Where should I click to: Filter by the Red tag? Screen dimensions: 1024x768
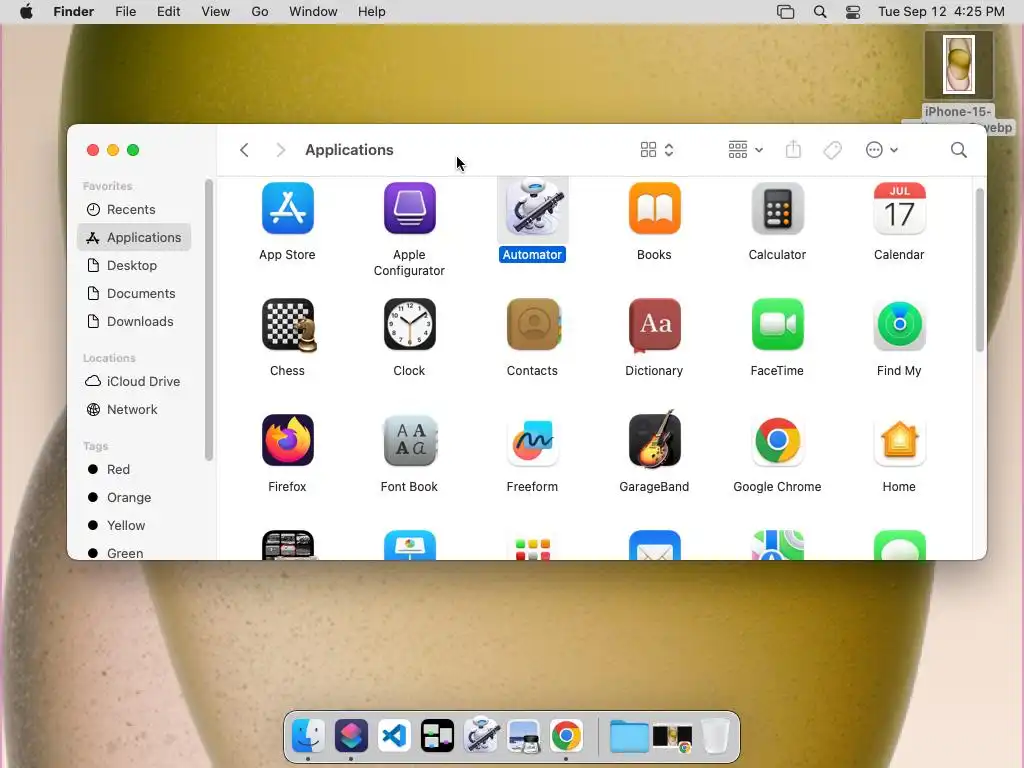(x=134, y=470)
